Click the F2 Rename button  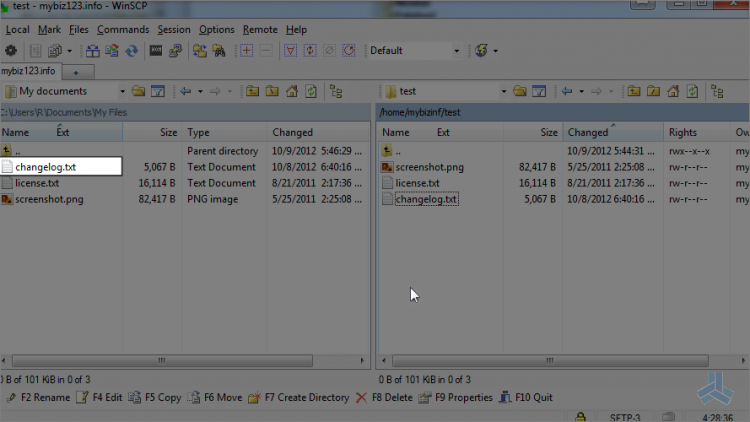tap(39, 398)
